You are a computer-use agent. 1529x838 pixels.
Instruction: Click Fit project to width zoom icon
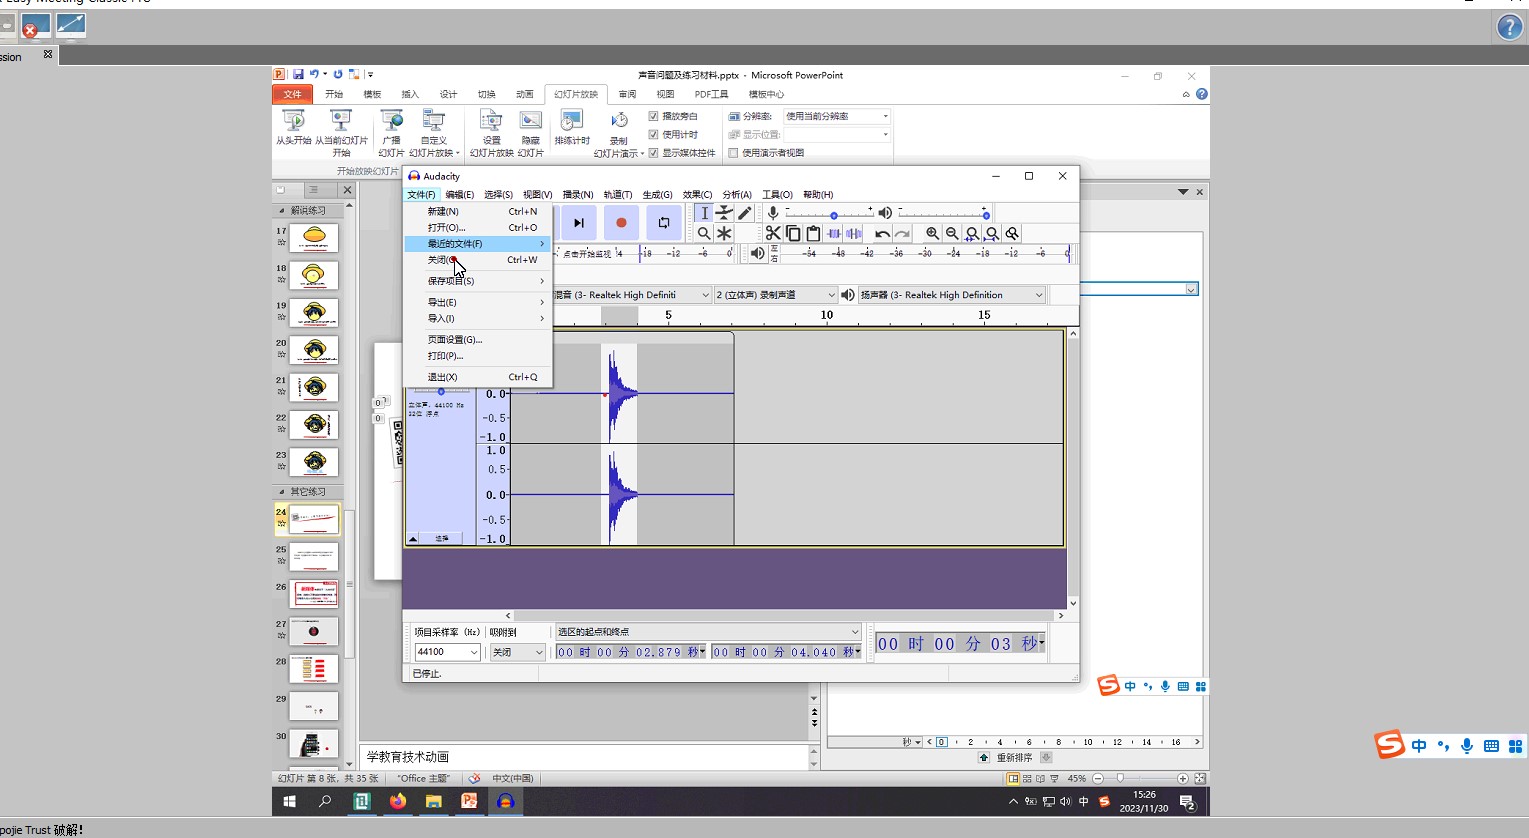point(992,233)
